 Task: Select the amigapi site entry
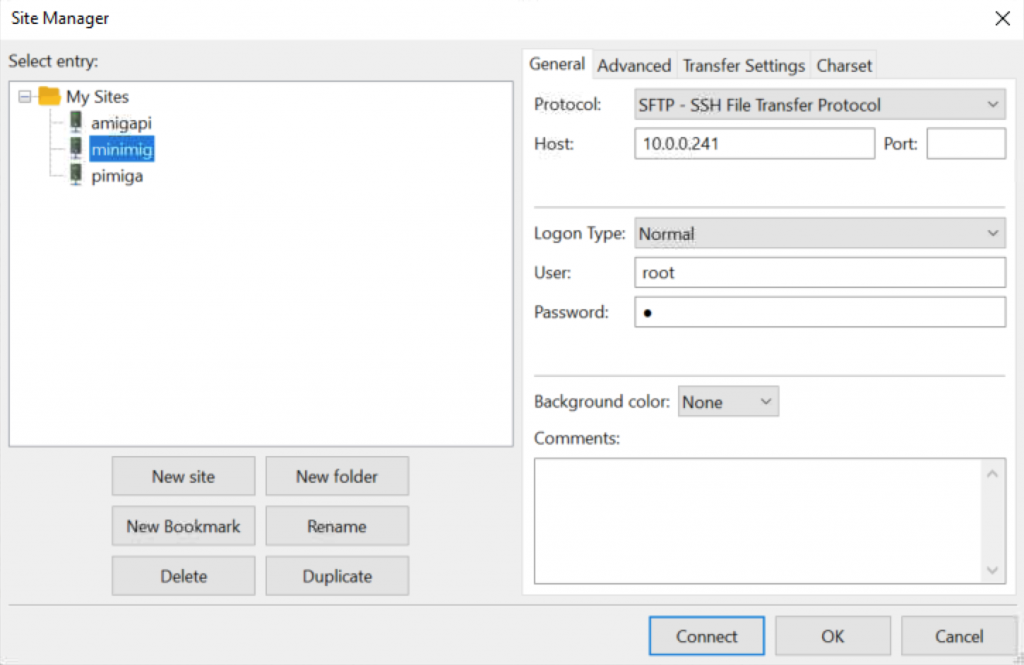(x=121, y=123)
